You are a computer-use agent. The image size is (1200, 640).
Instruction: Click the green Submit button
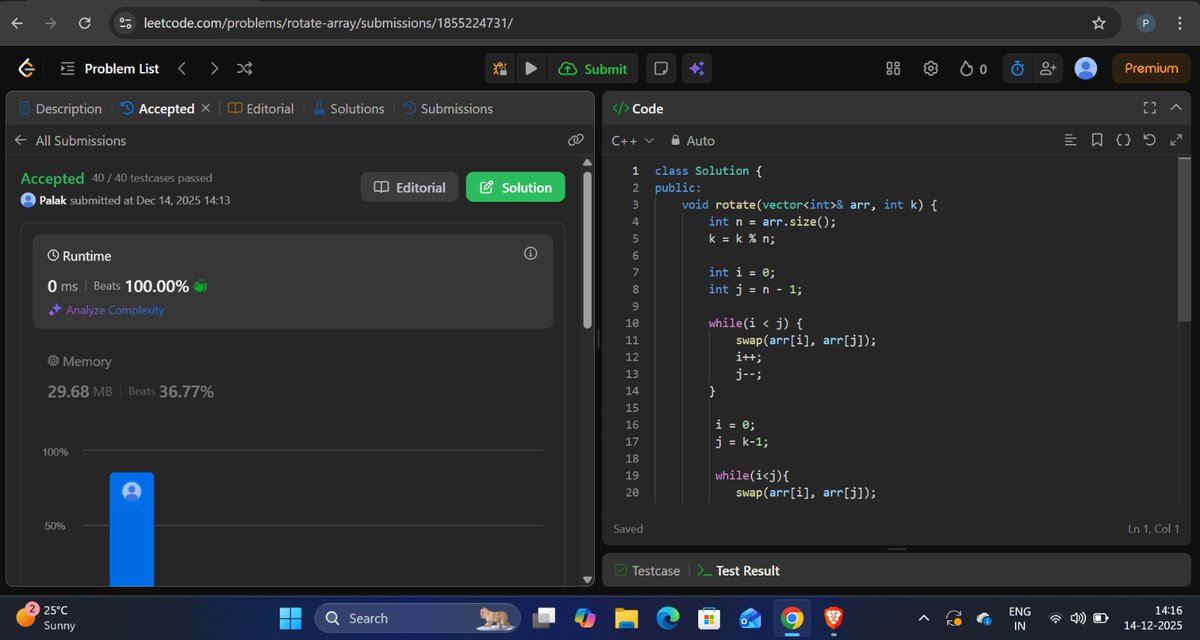click(593, 68)
